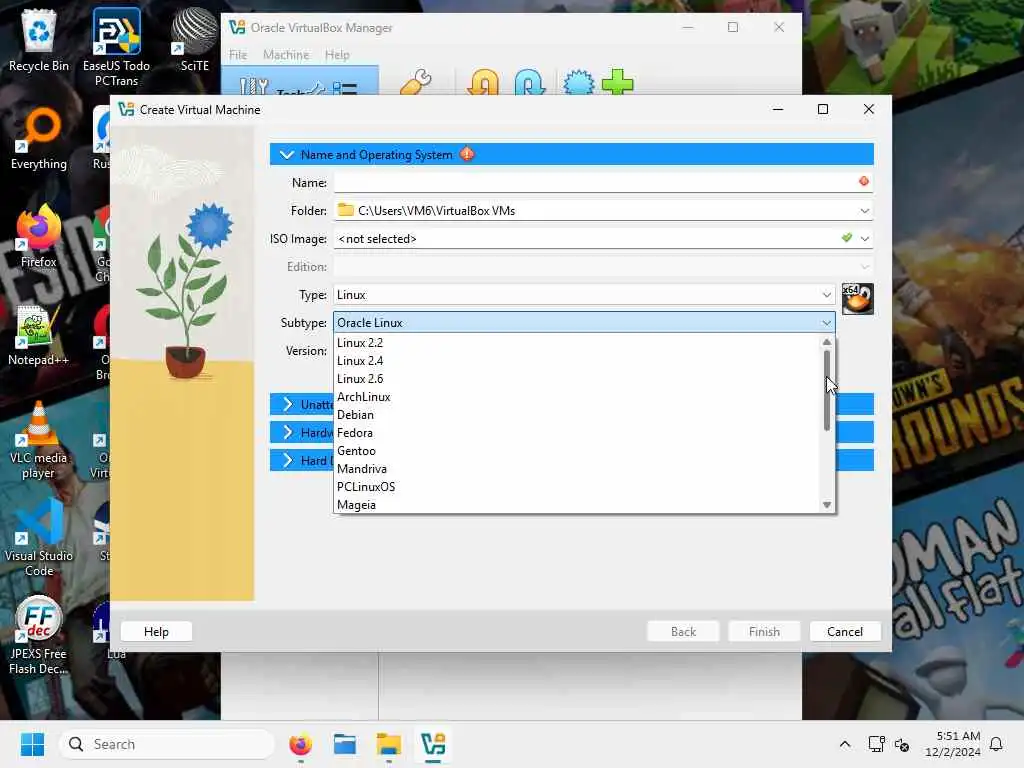Open the blue folder taskbar icon
The width and height of the screenshot is (1024, 768).
(x=345, y=744)
